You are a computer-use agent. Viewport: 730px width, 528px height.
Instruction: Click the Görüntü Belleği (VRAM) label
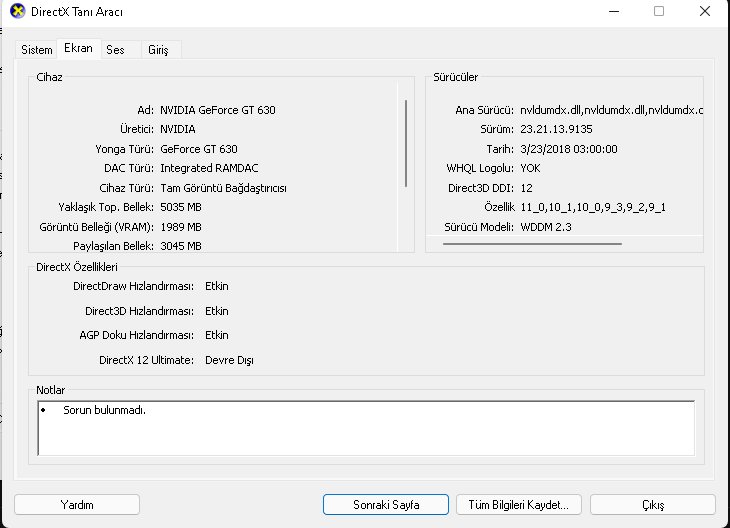[x=96, y=227]
